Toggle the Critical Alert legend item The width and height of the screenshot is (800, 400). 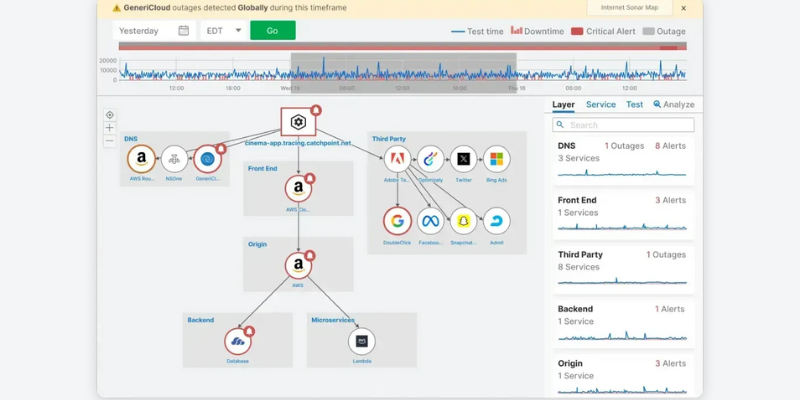coord(603,32)
